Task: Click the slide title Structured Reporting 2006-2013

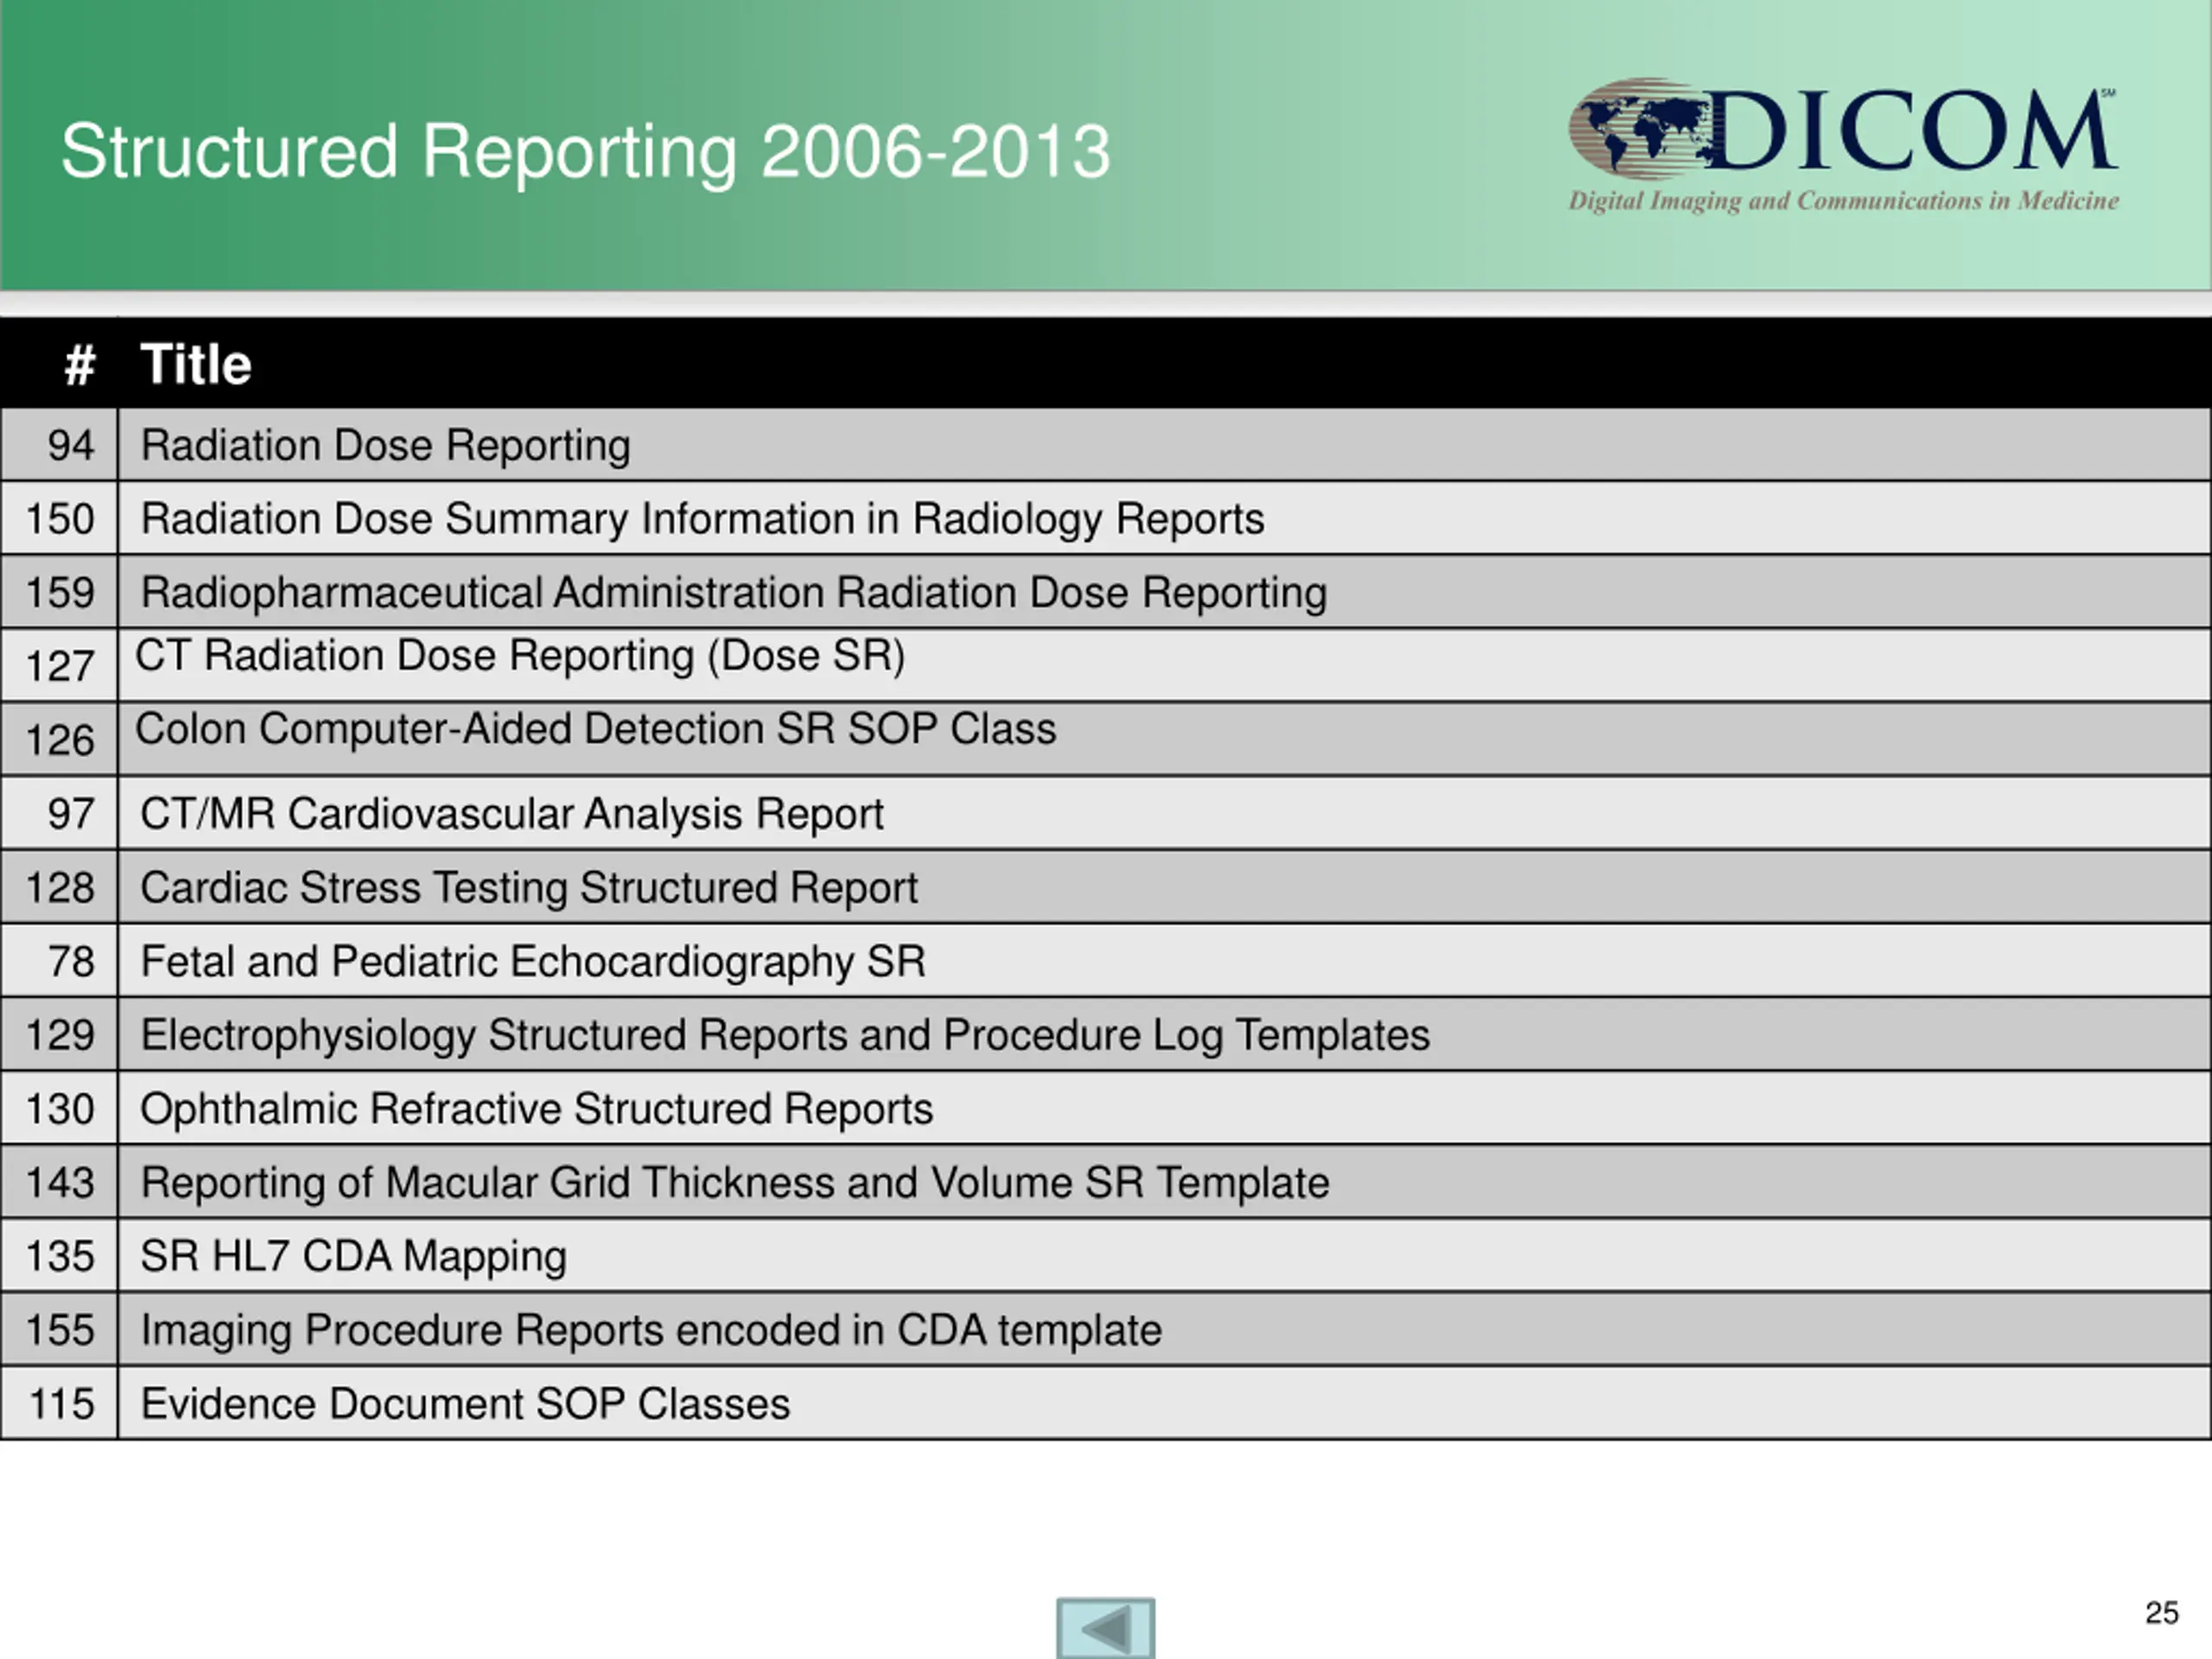Action: (x=585, y=152)
